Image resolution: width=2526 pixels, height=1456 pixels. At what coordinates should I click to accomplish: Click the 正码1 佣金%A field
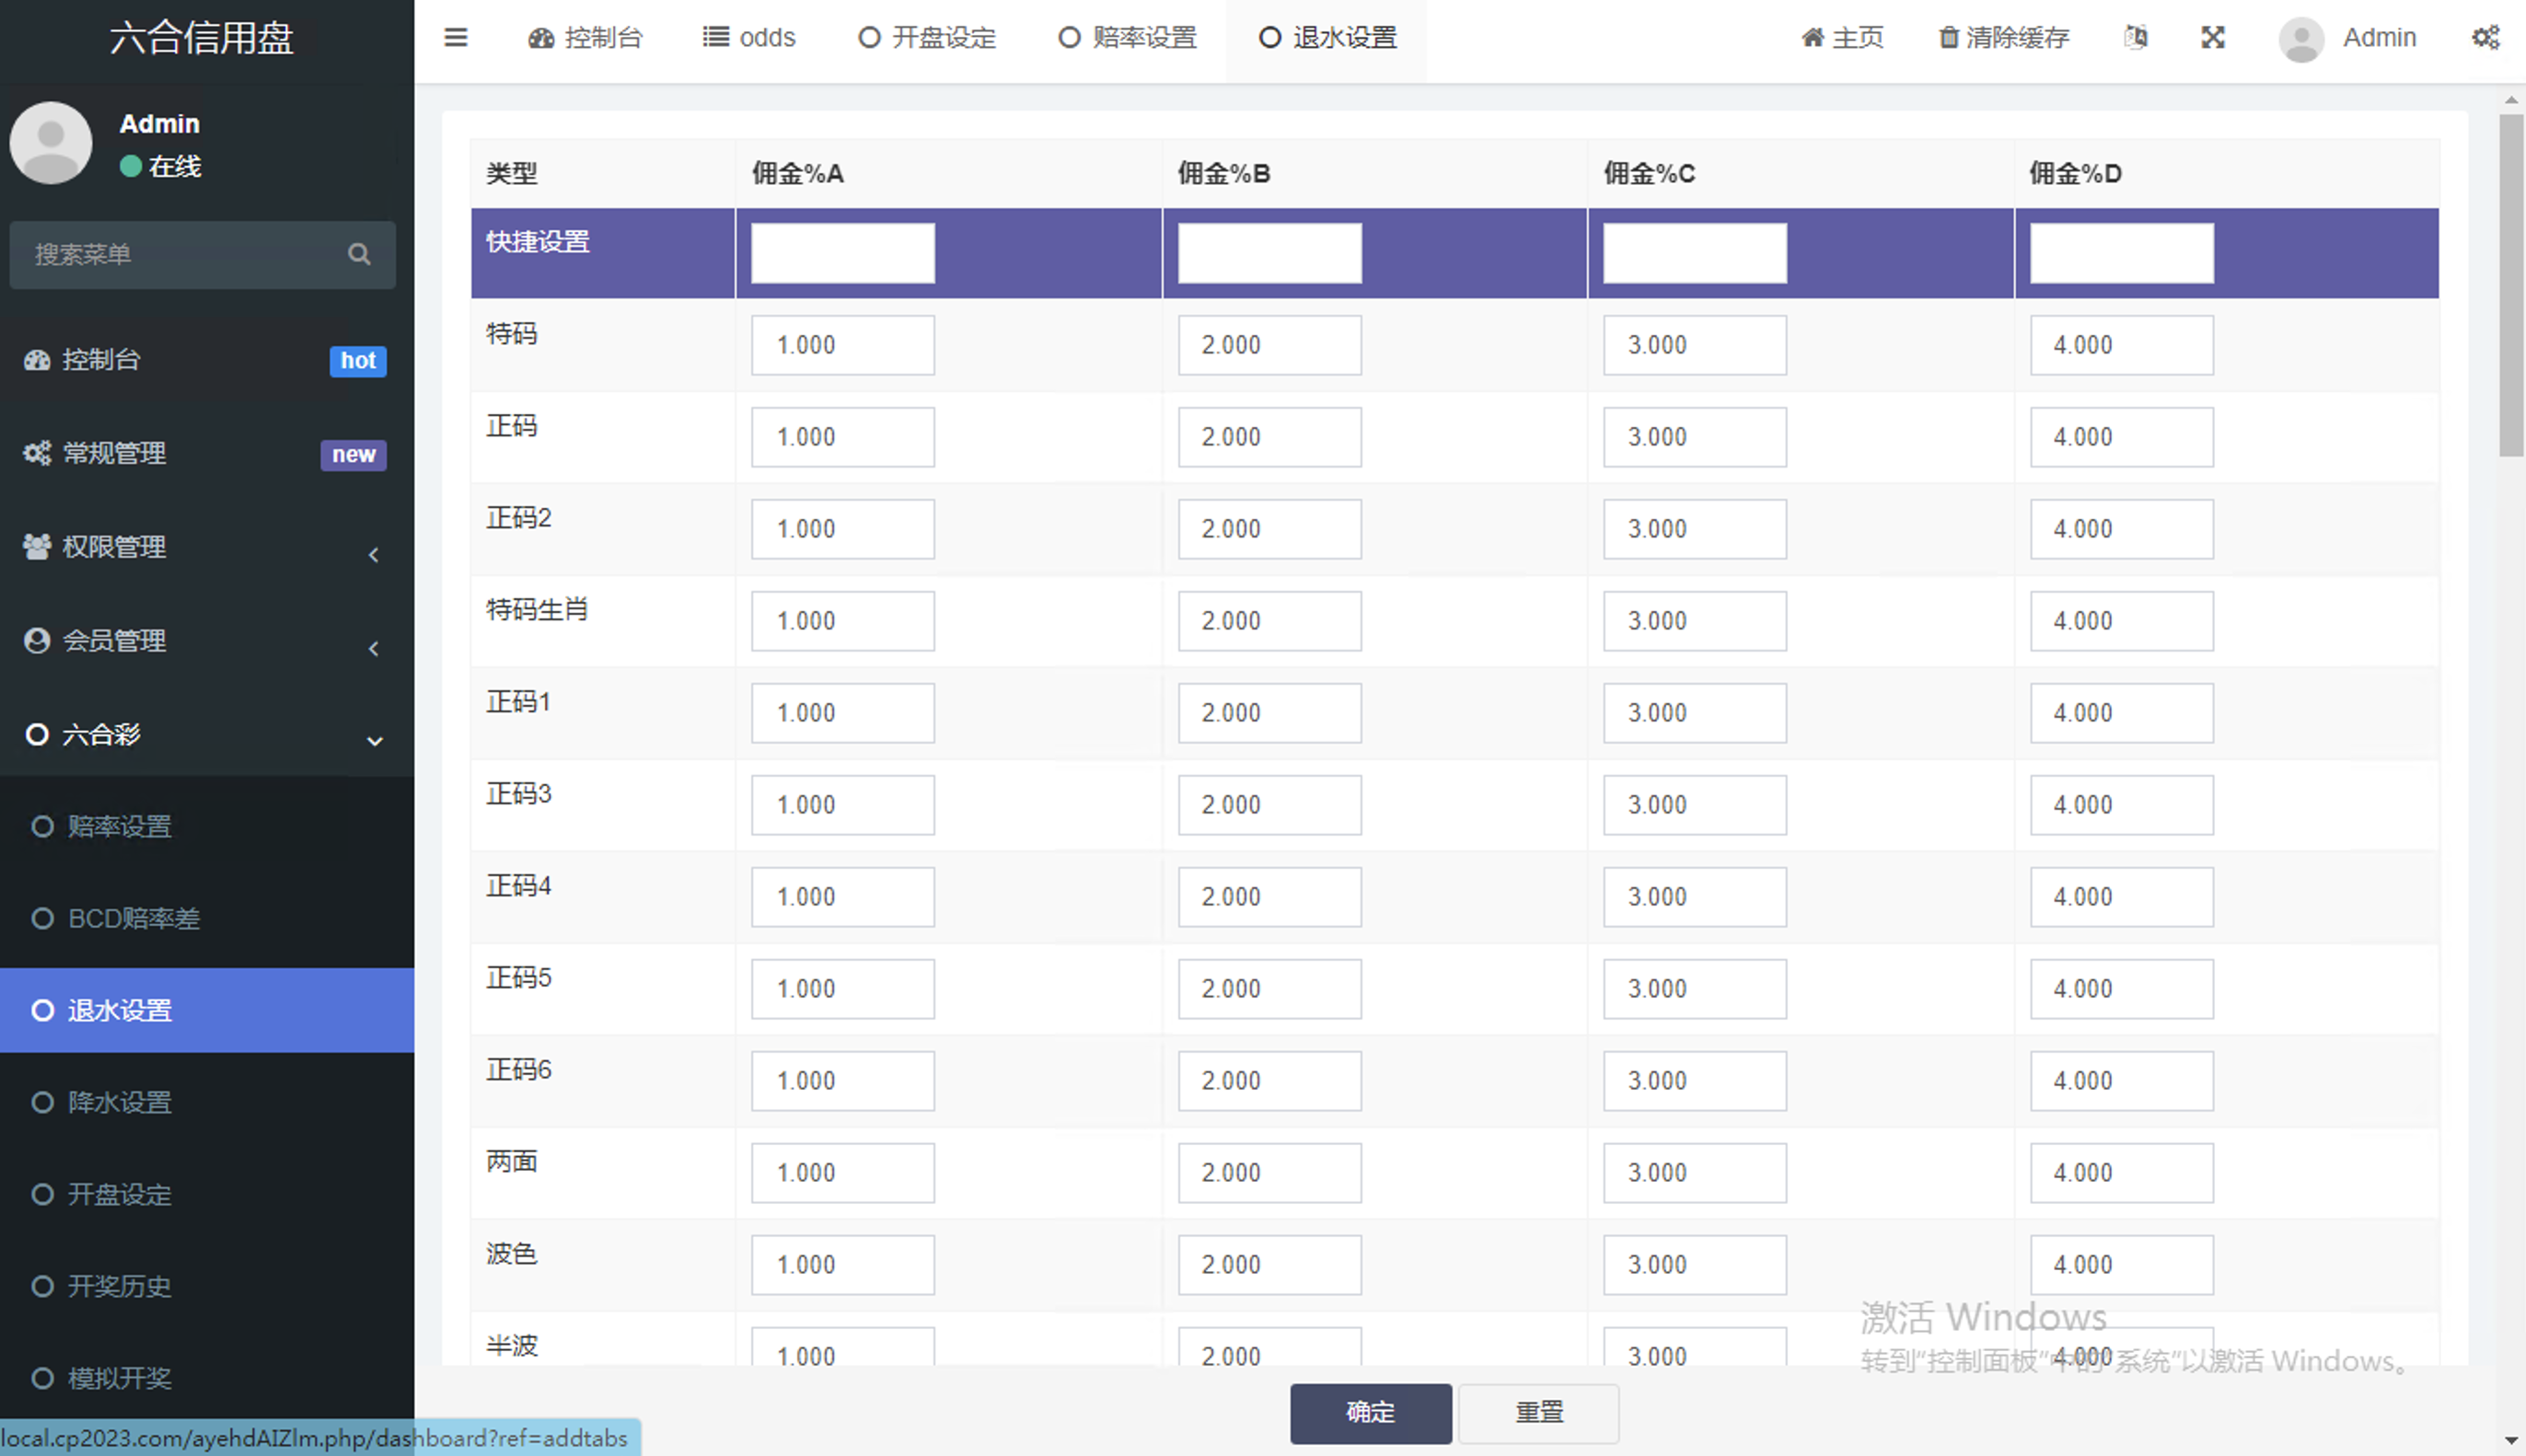coord(843,713)
